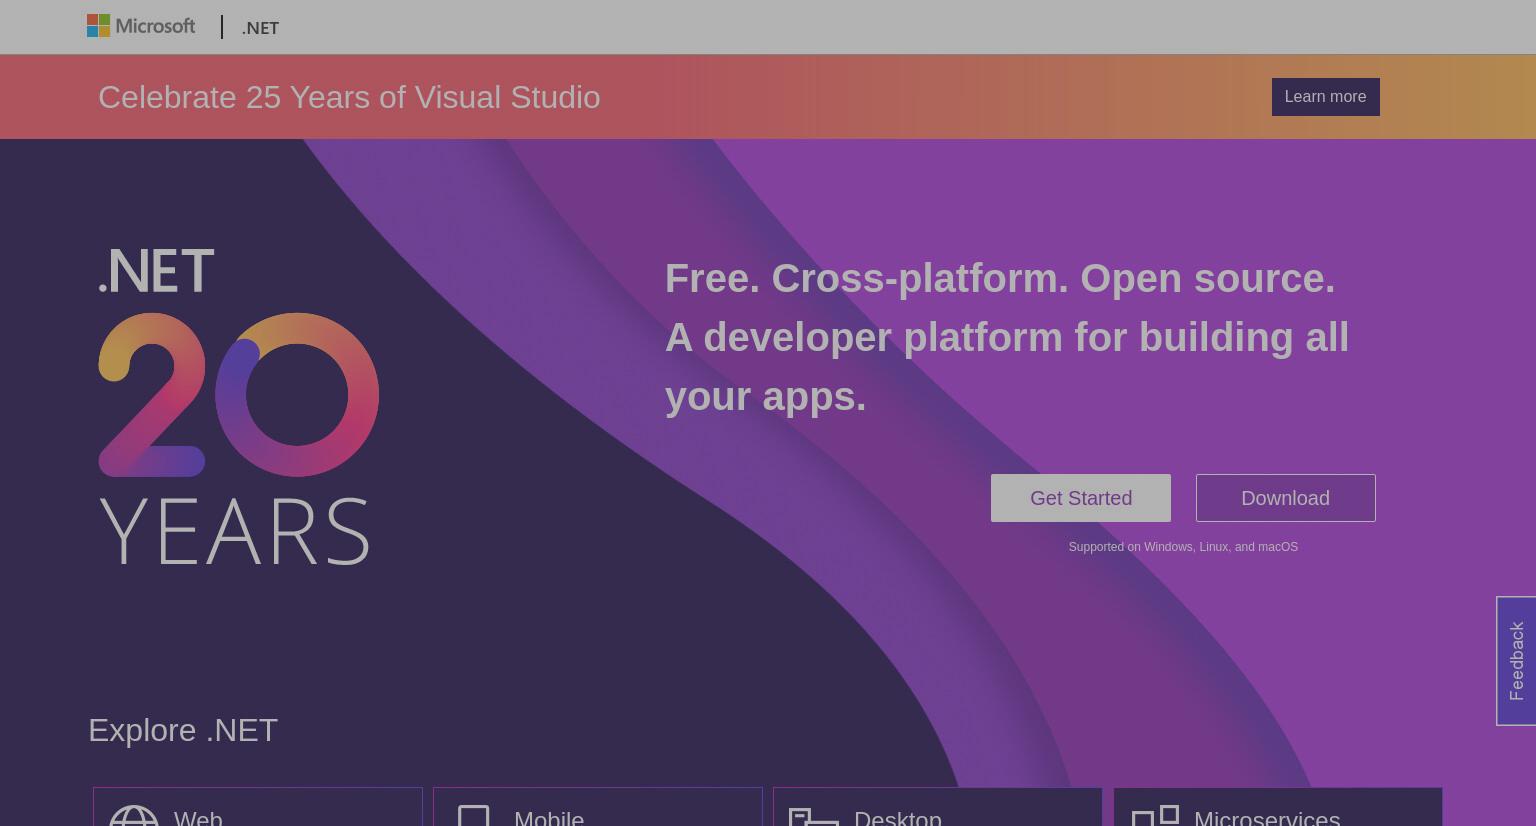This screenshot has height=826, width=1536.
Task: Click the .NET 20 Years logo
Action: coord(238,406)
